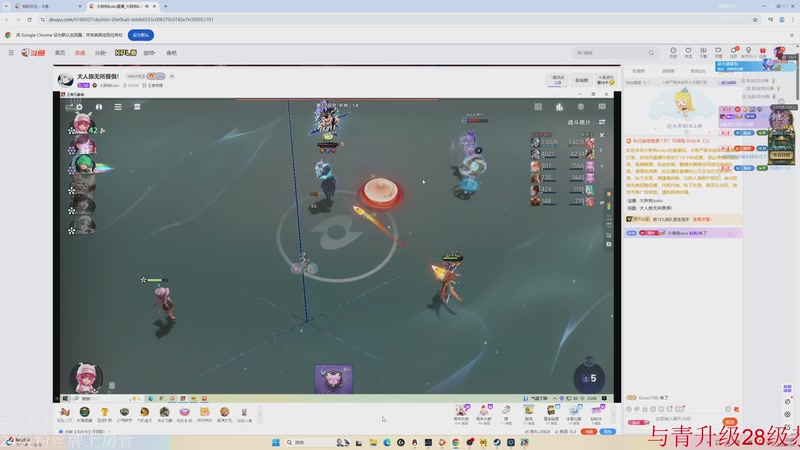
Task: Open the 全站榜 ranking button
Action: click(581, 80)
